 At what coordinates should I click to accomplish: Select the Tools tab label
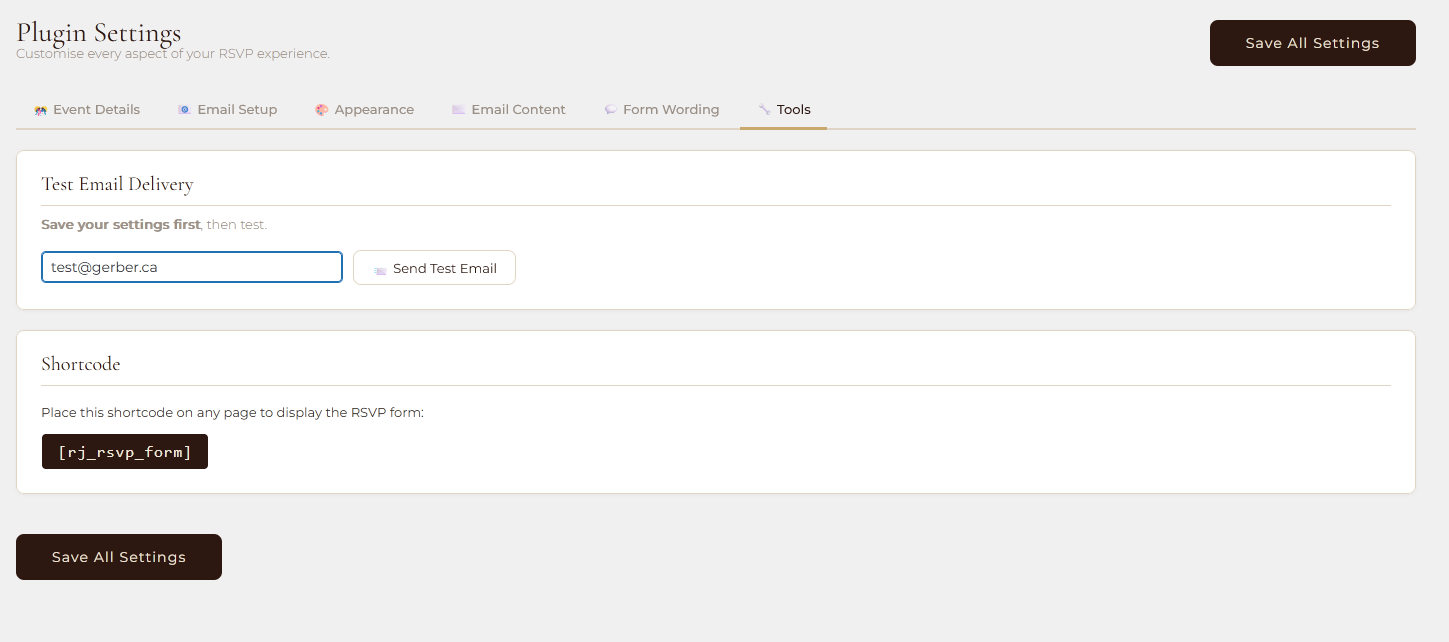click(794, 110)
